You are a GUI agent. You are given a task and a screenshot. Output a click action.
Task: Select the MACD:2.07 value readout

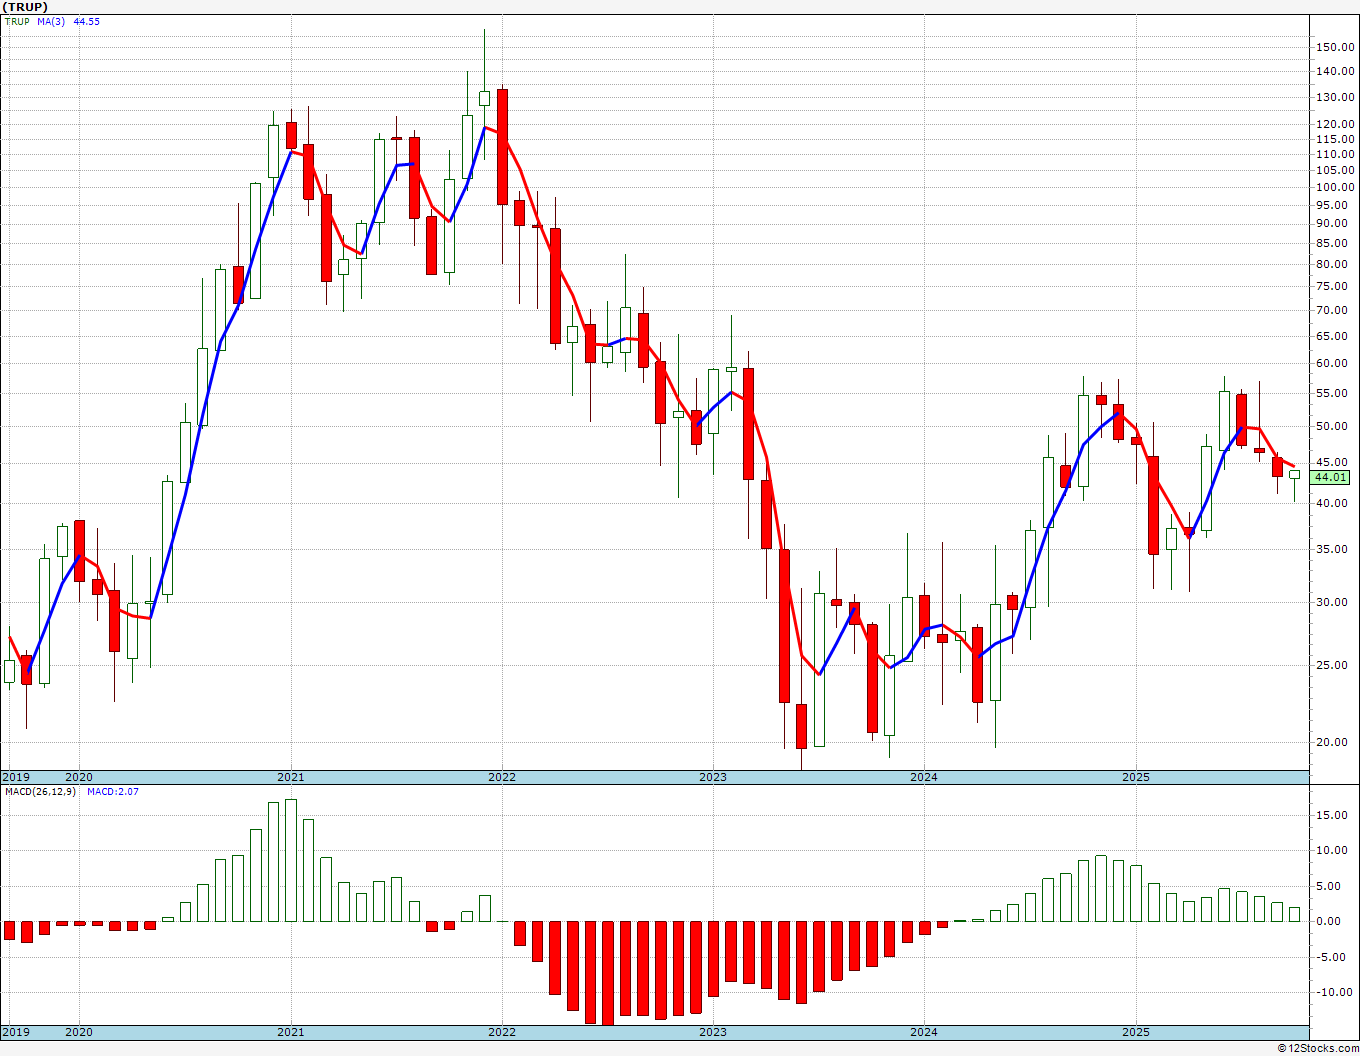coord(112,792)
